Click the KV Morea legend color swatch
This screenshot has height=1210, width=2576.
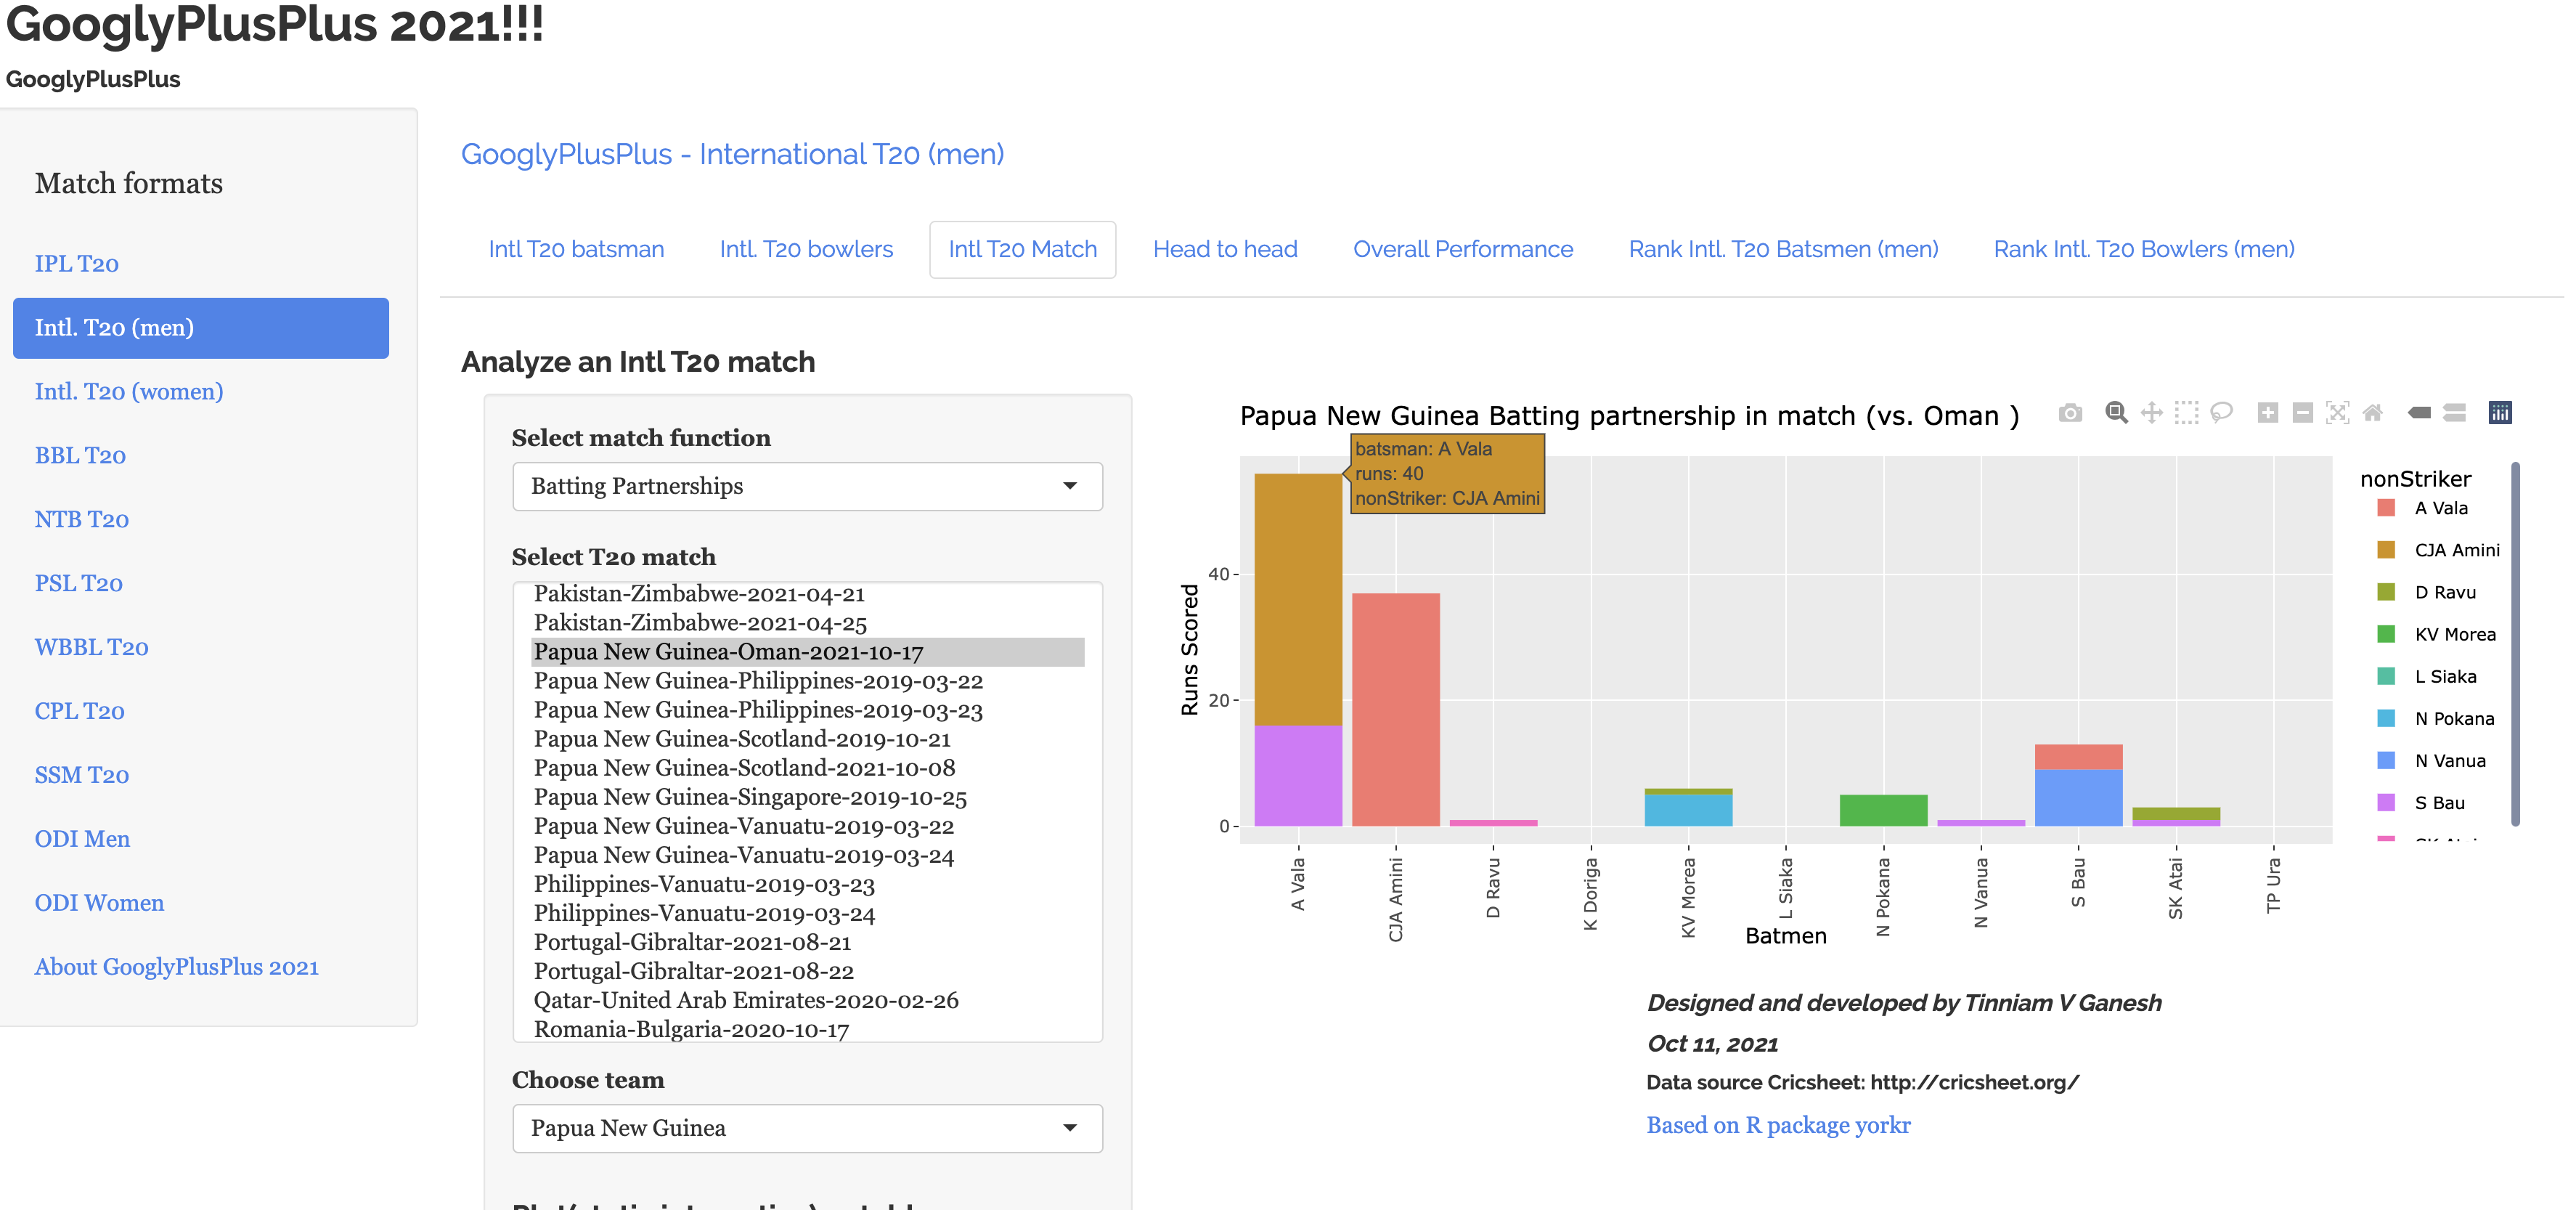pos(2386,634)
